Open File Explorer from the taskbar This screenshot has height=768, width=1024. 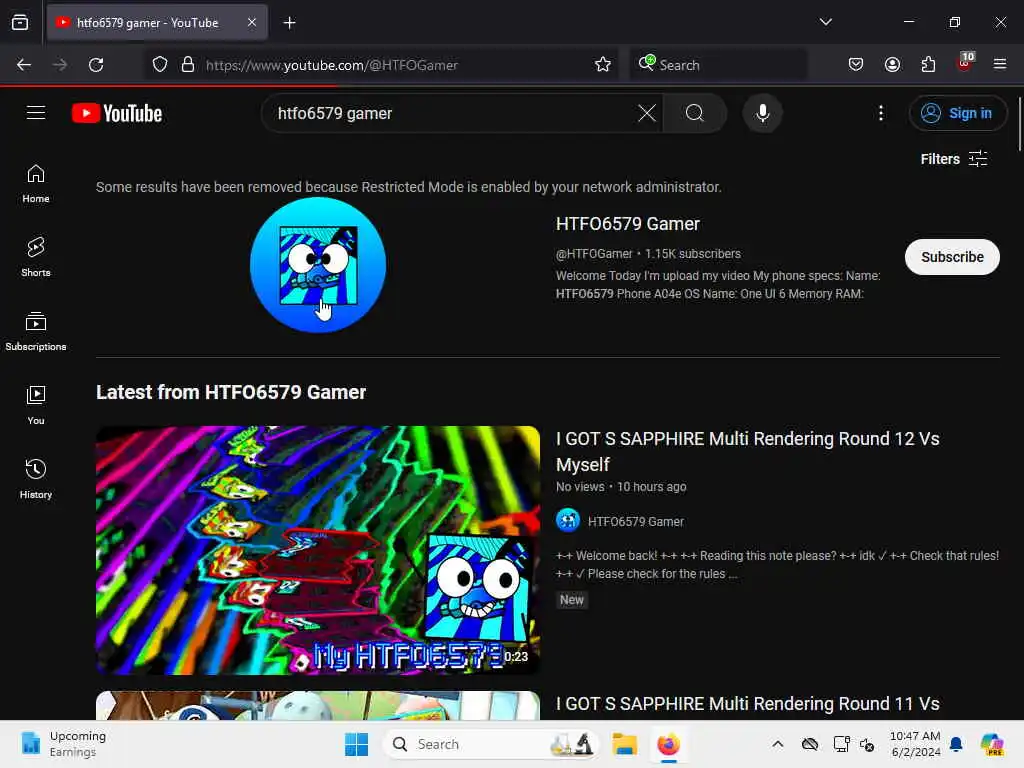(x=624, y=744)
